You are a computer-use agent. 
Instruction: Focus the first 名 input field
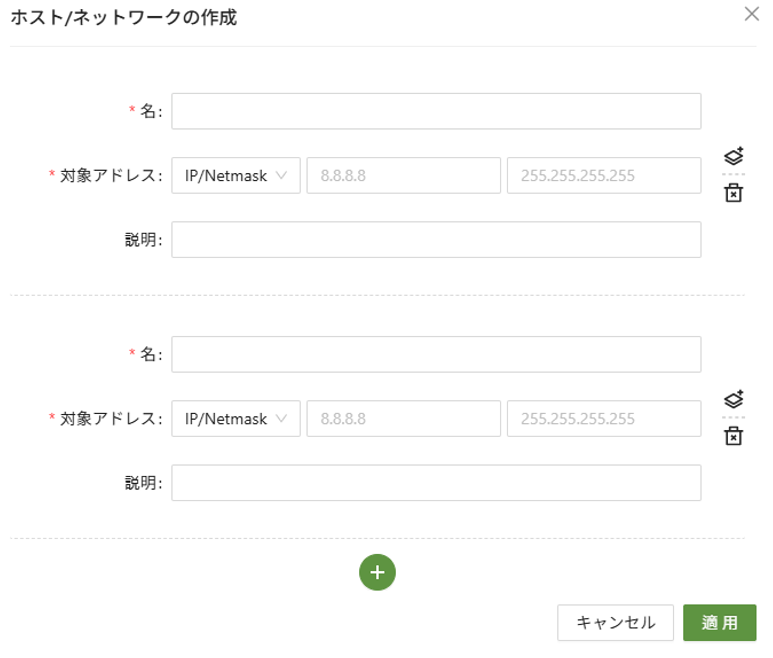[x=436, y=112]
